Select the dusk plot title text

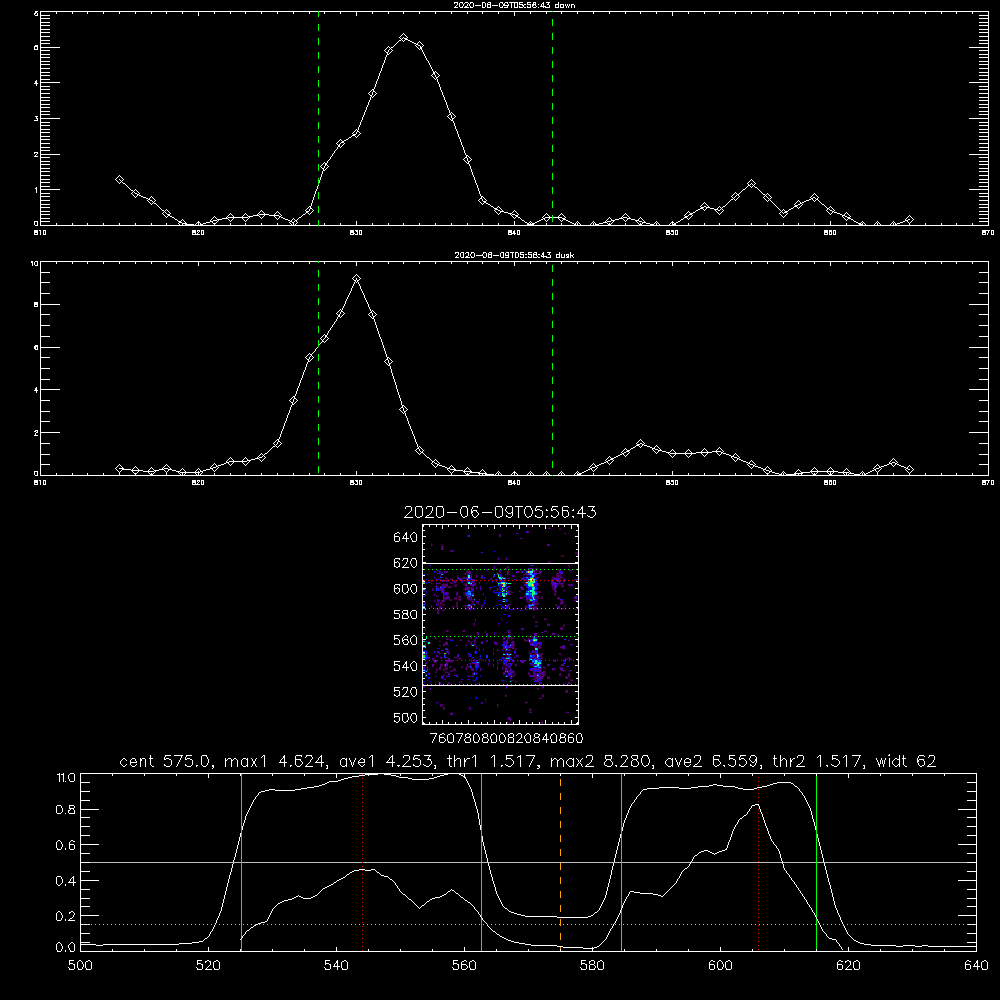point(514,255)
